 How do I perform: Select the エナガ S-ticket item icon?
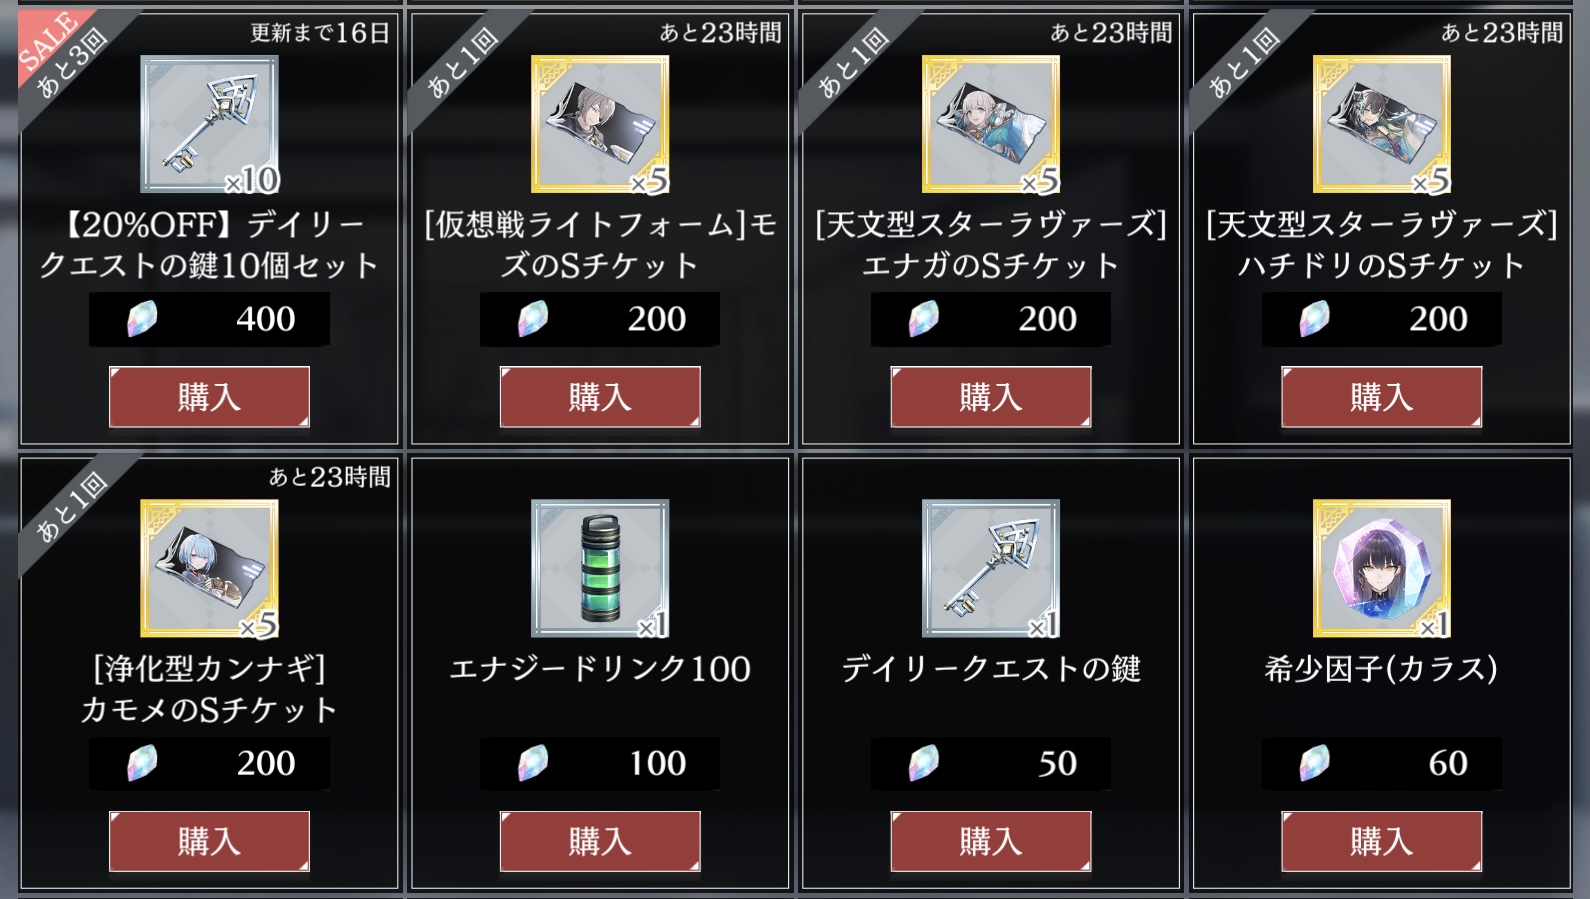[991, 124]
